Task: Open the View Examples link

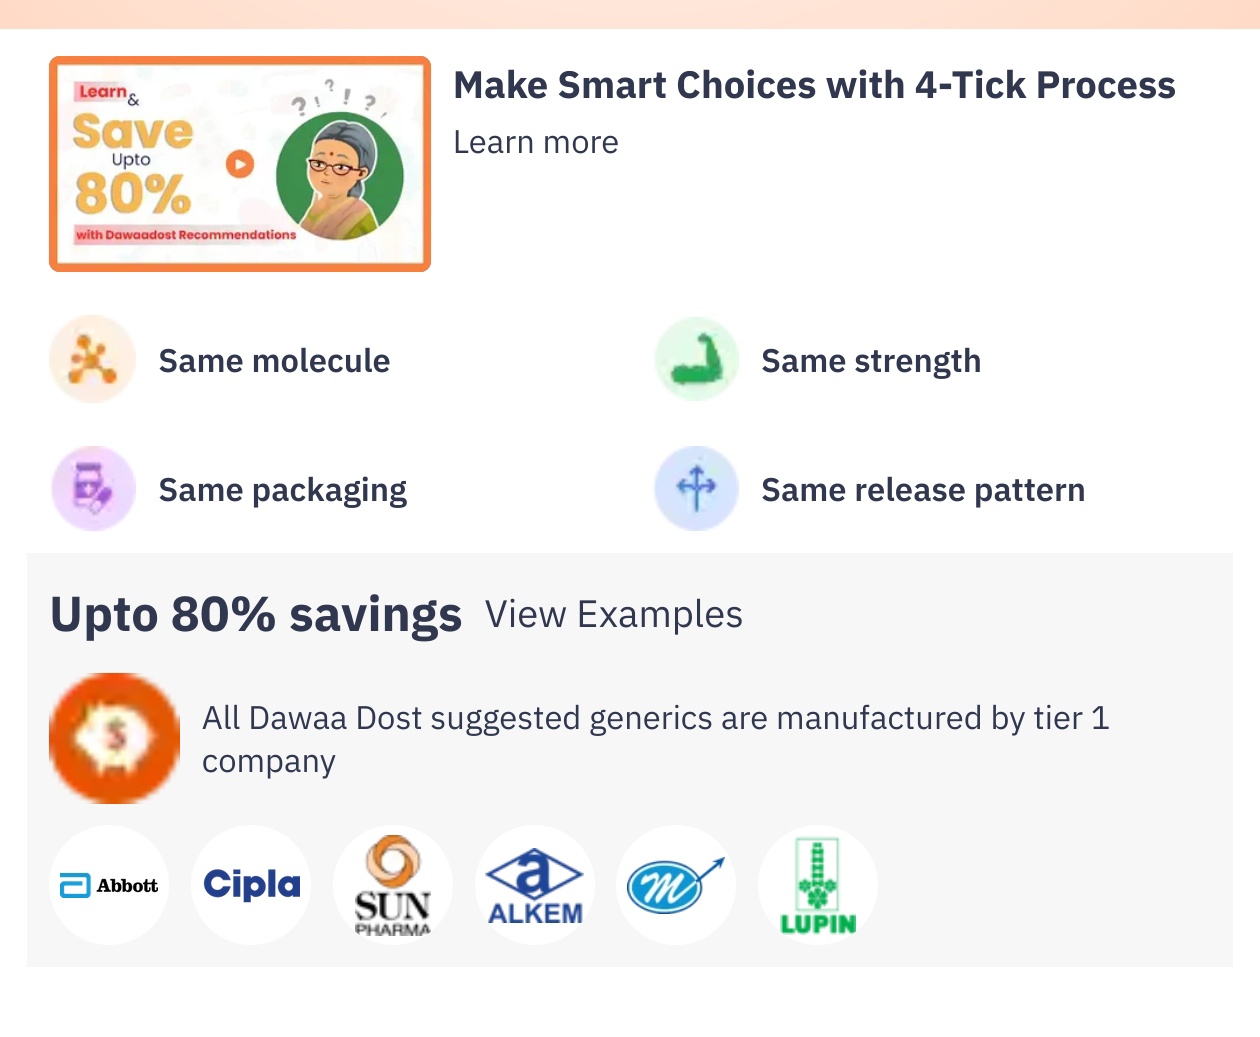Action: tap(613, 615)
